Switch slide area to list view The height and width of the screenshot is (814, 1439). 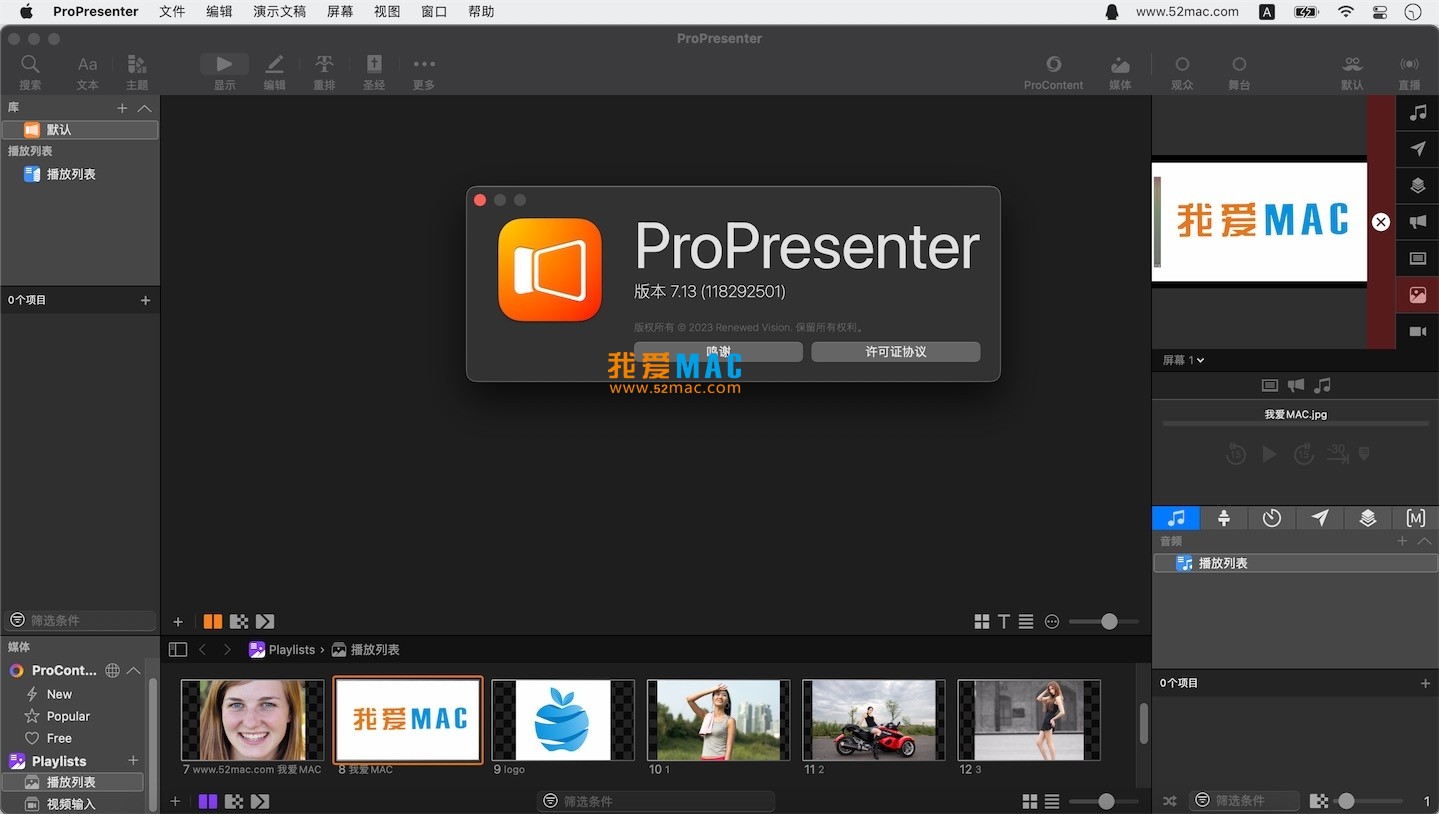tap(1026, 622)
